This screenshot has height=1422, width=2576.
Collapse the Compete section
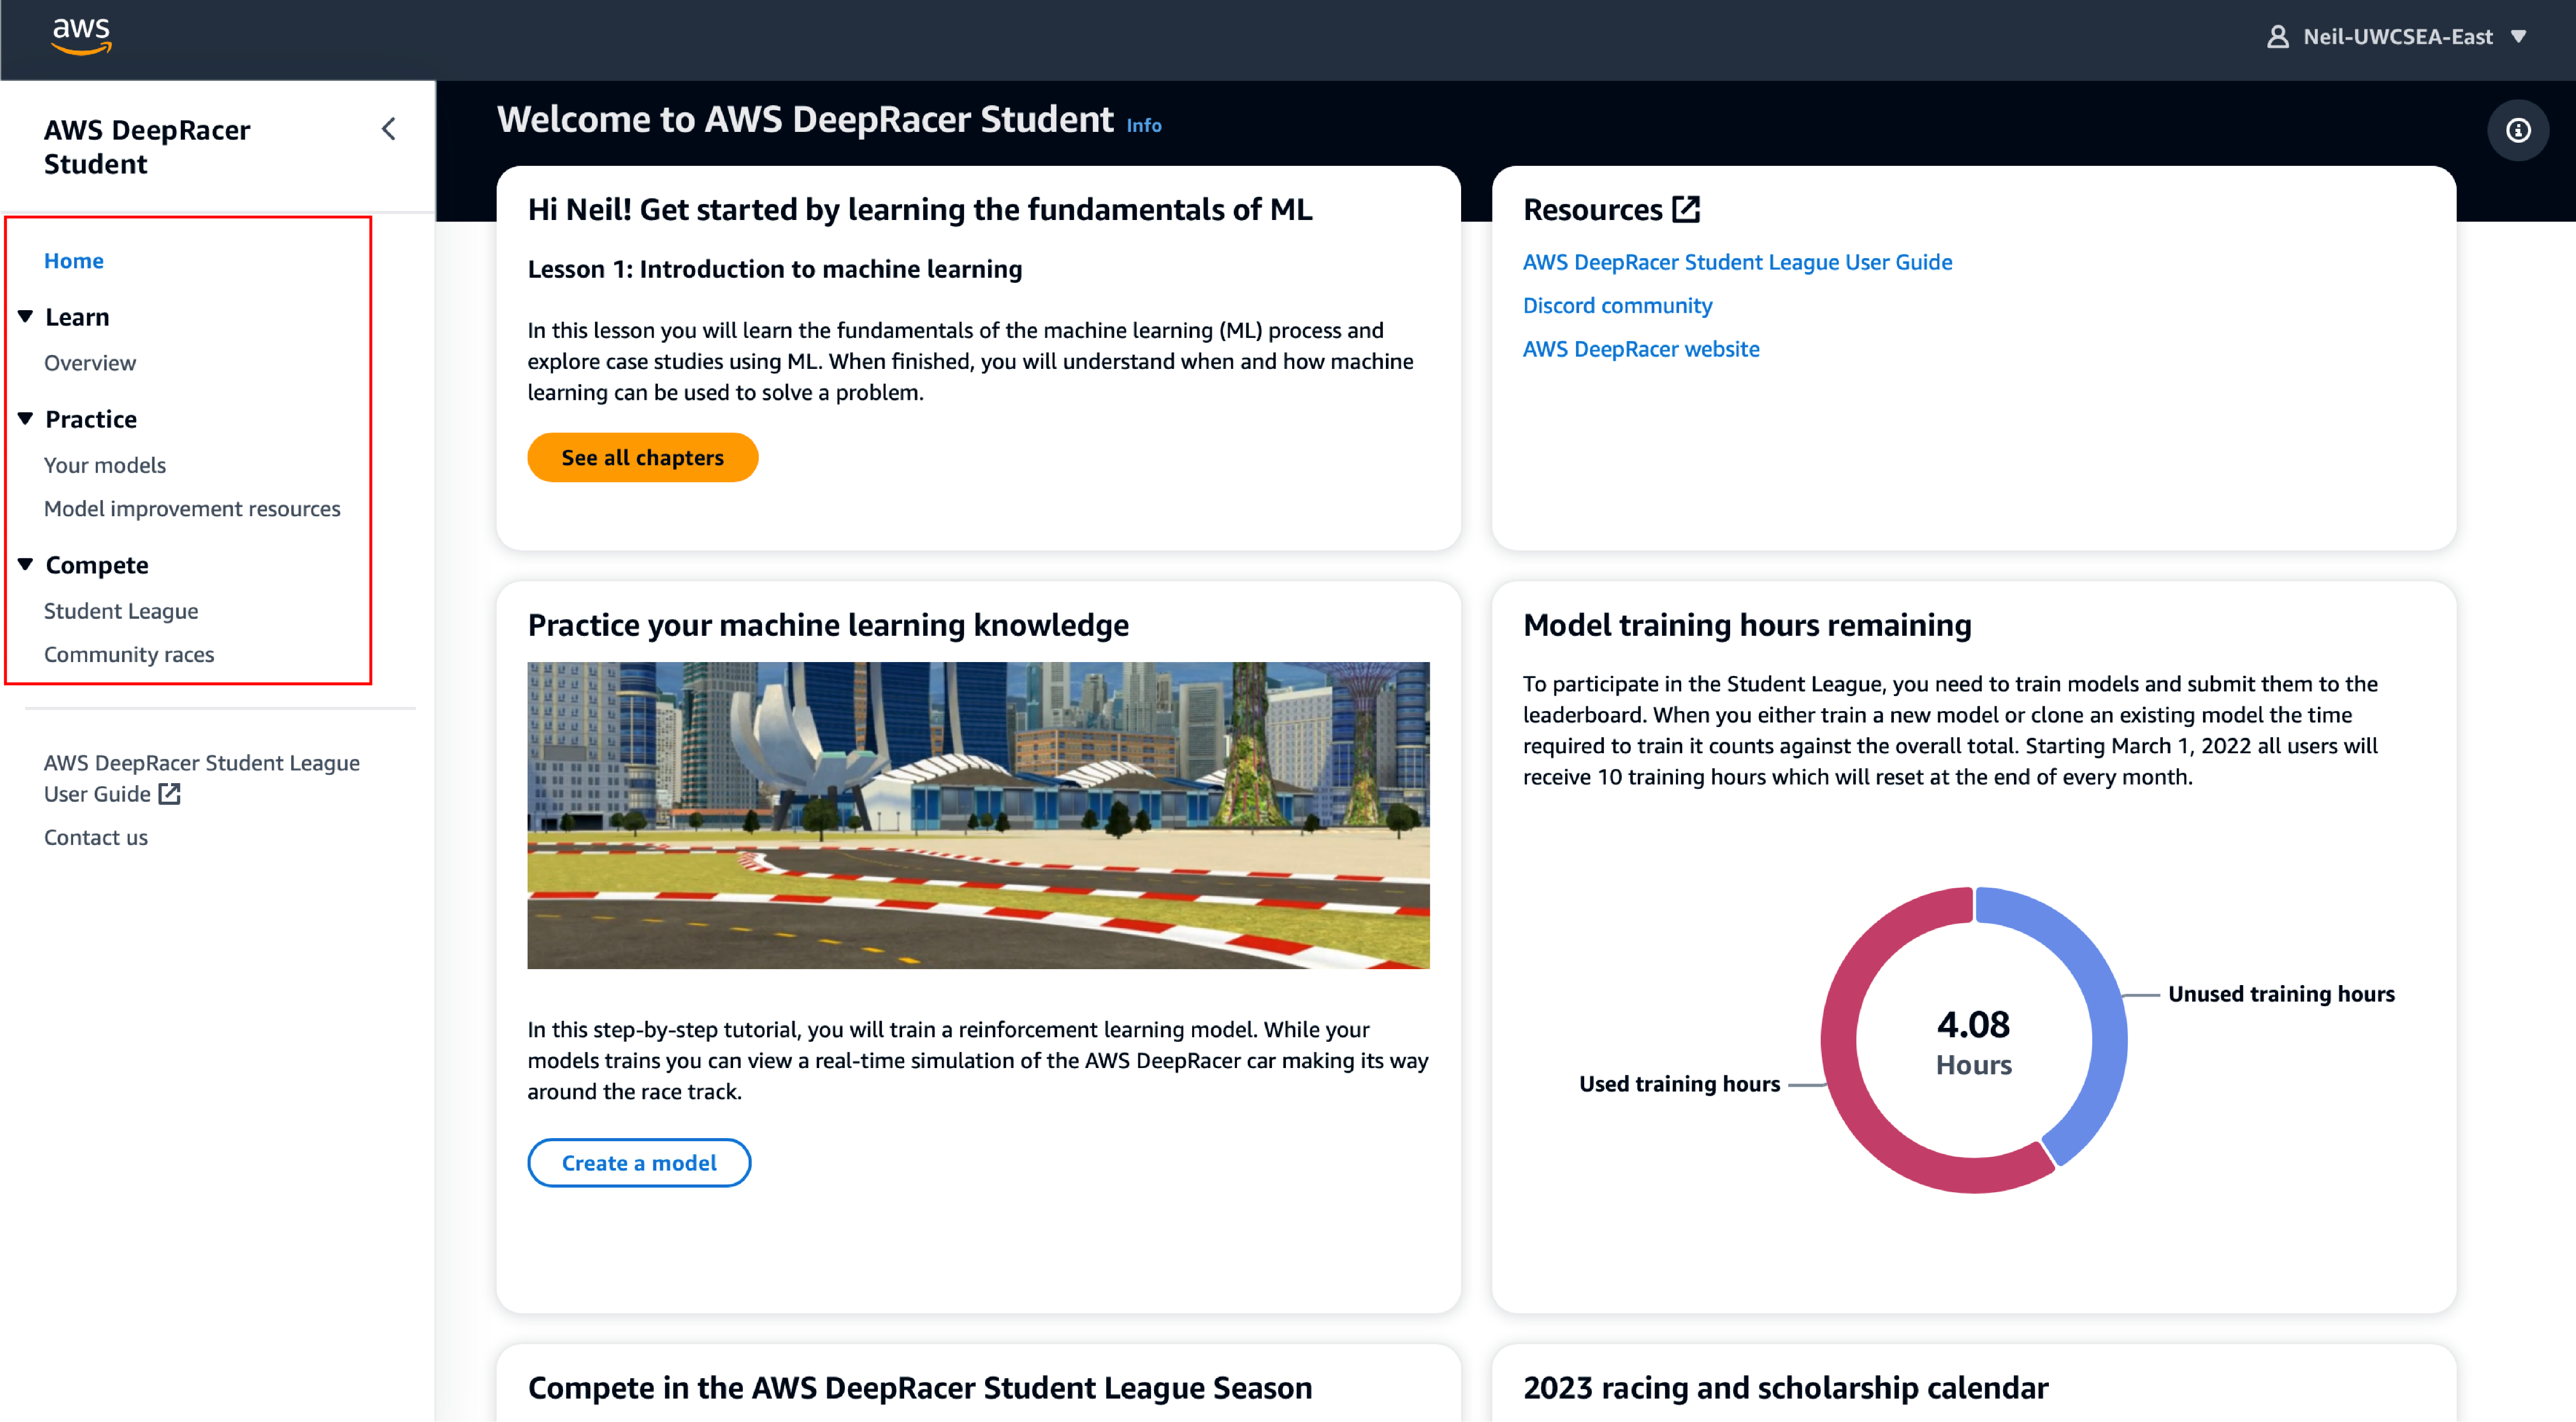pyautogui.click(x=26, y=564)
